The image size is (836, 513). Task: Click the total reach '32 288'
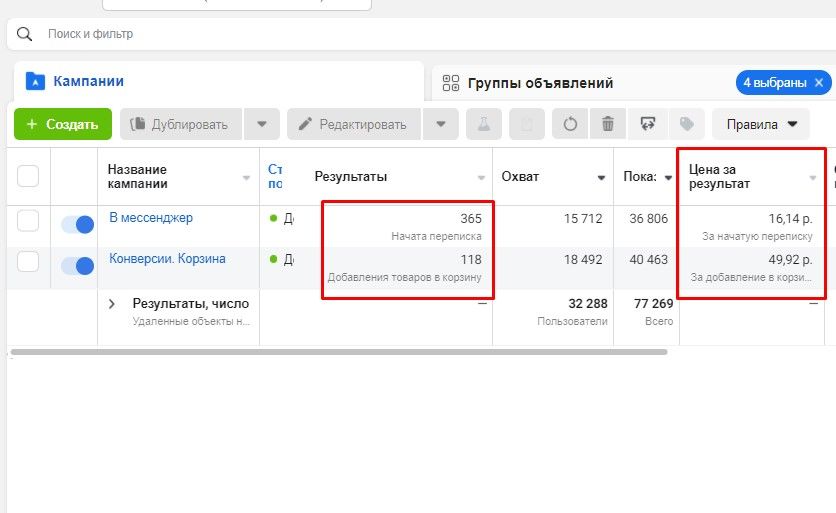588,304
